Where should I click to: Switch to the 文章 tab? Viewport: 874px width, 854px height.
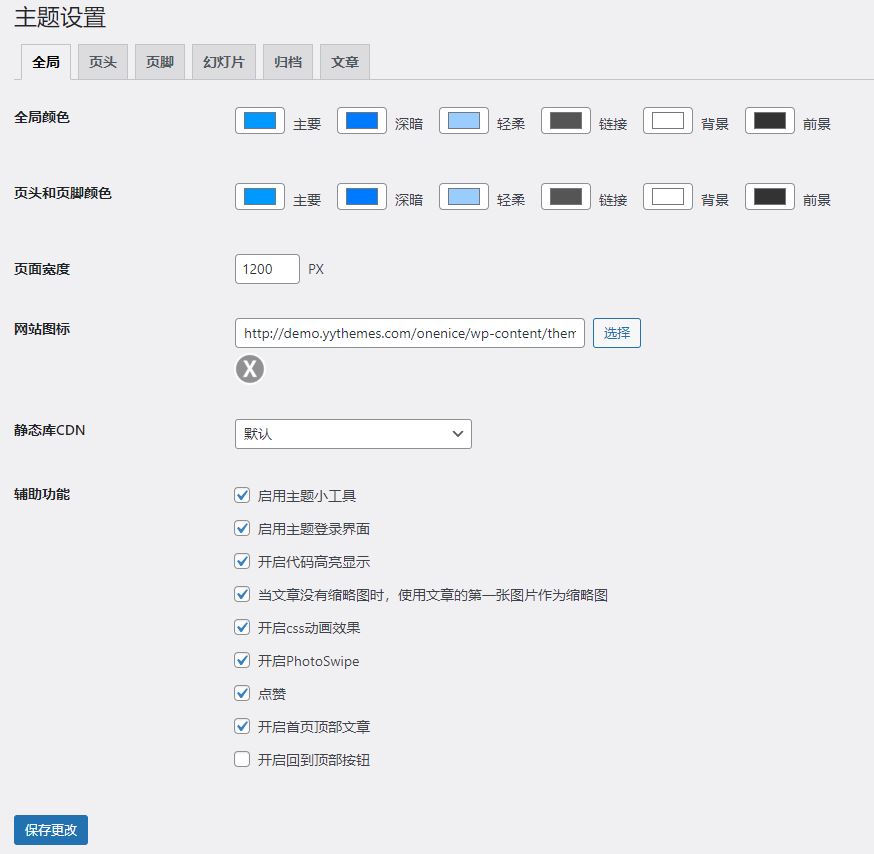344,61
